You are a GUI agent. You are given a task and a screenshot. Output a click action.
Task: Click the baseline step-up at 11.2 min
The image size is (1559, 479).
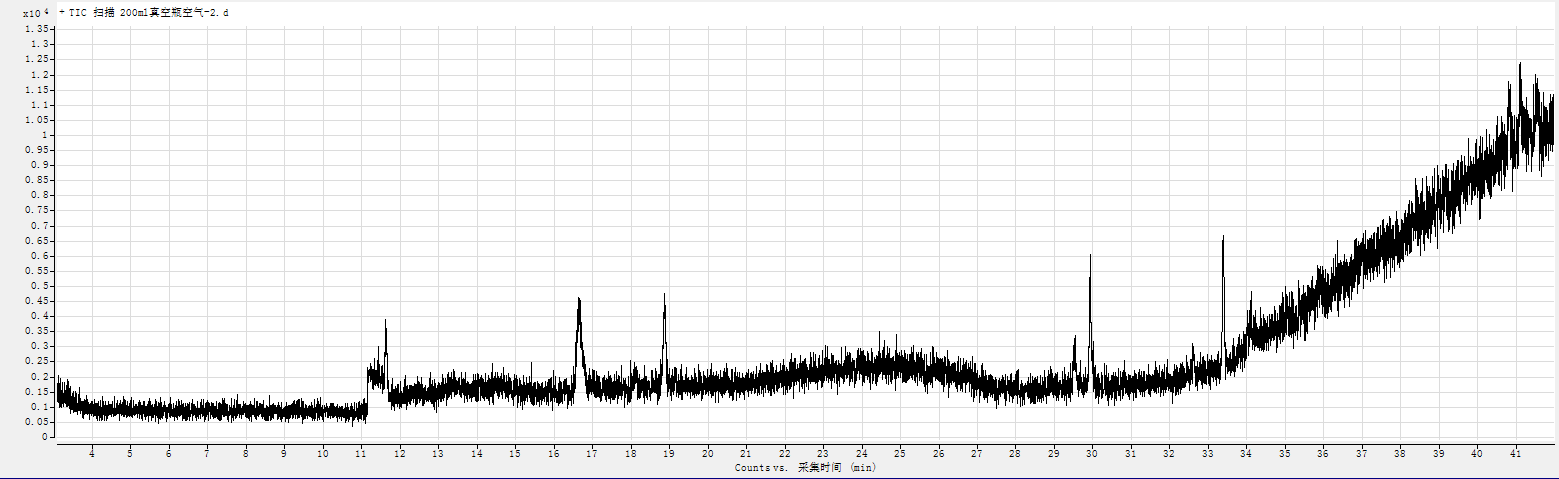pyautogui.click(x=368, y=390)
